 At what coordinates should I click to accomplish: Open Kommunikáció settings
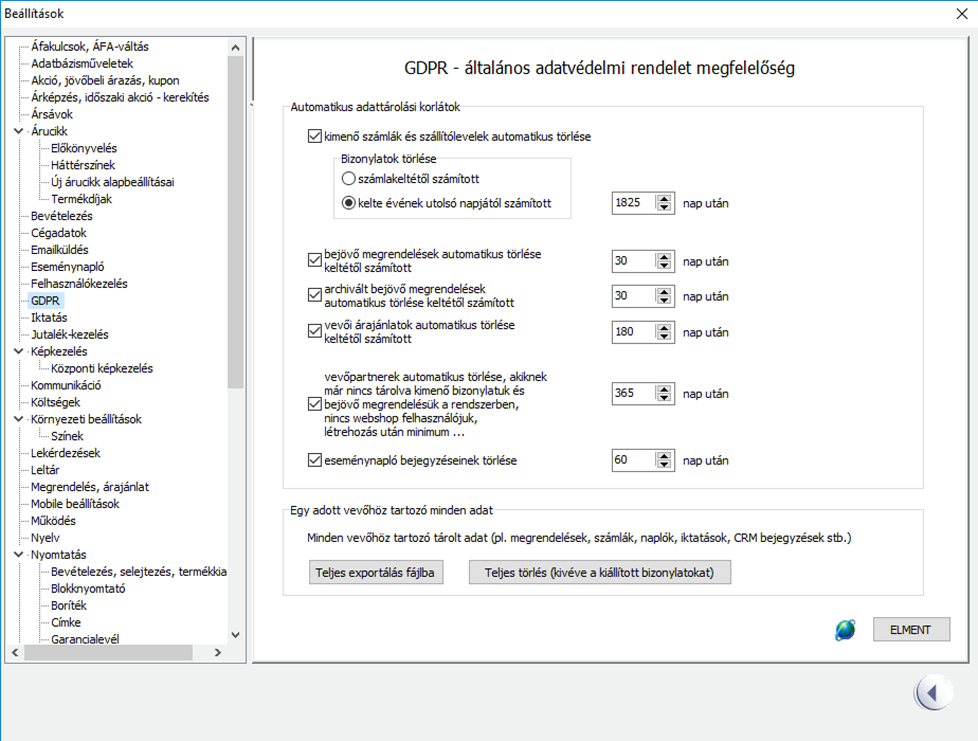coord(65,385)
